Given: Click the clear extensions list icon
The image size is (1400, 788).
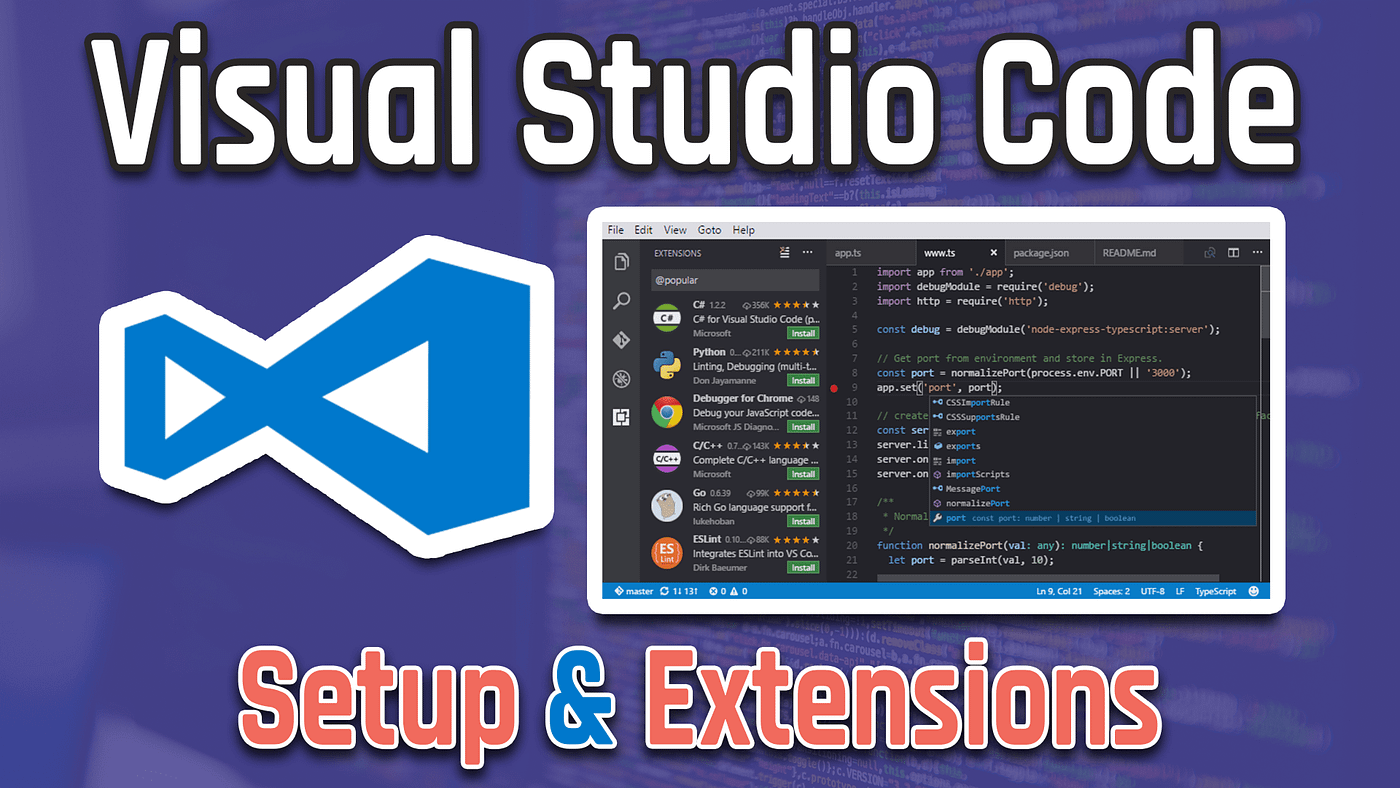Looking at the screenshot, I should click(x=785, y=253).
